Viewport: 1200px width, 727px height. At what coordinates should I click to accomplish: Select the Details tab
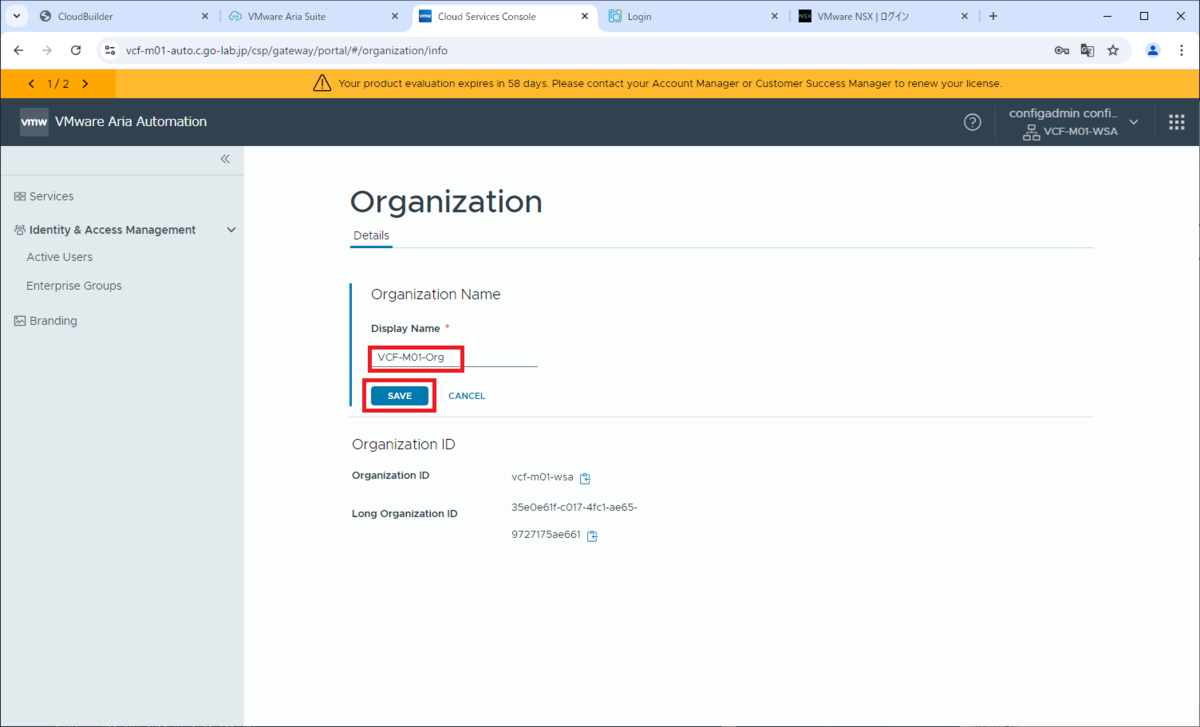(371, 236)
